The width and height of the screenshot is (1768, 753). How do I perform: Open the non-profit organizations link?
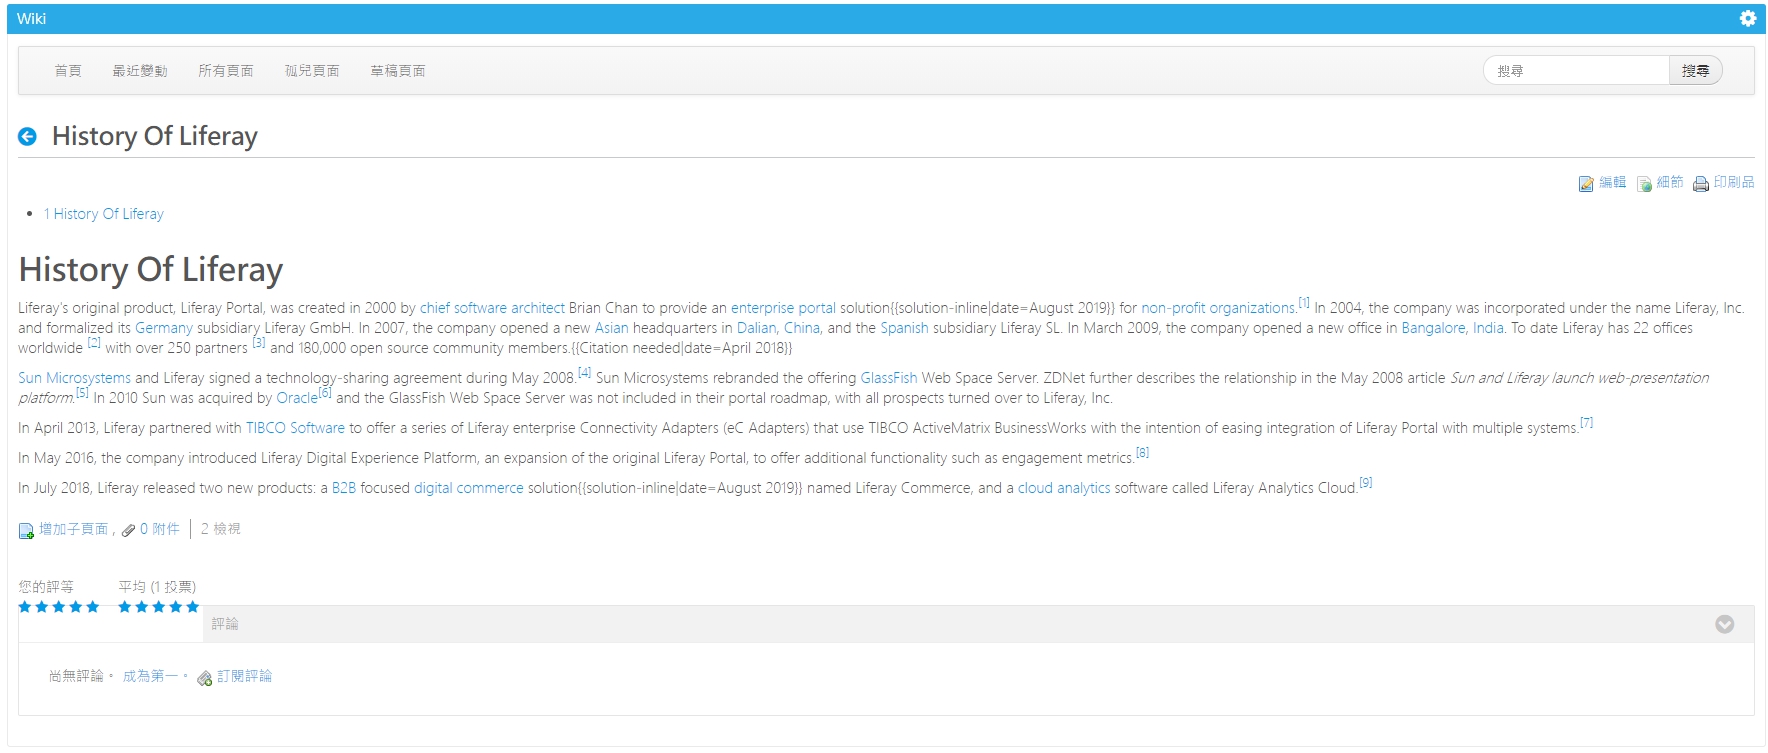(1218, 308)
